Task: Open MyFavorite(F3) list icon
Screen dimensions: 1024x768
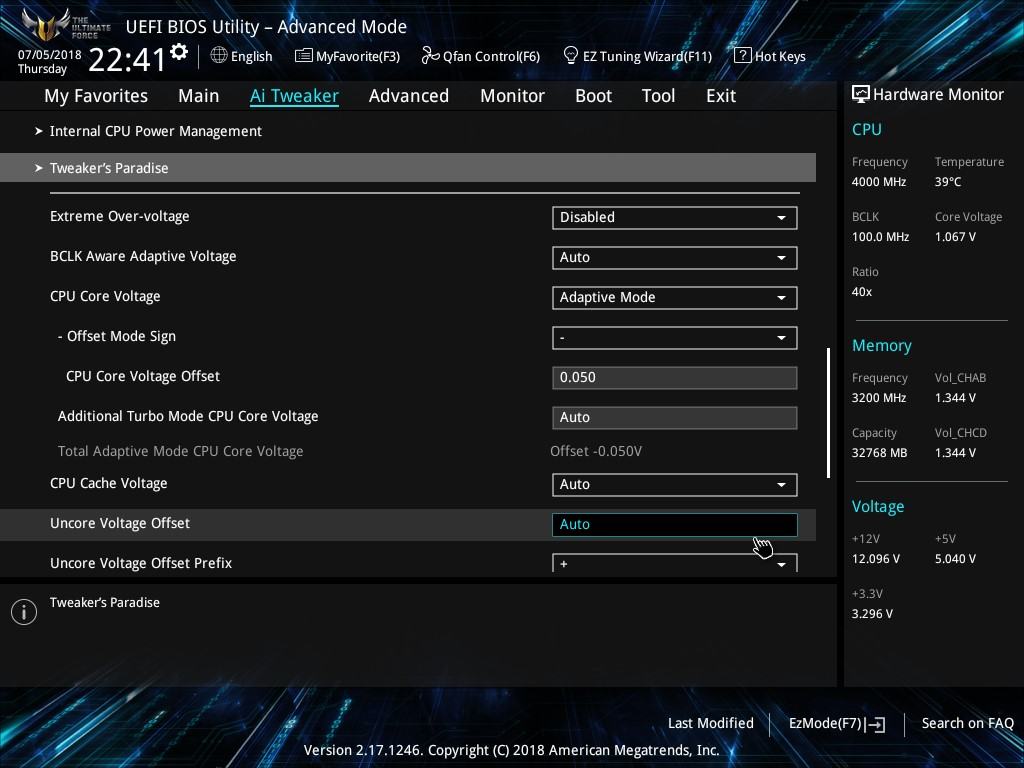Action: (x=303, y=56)
